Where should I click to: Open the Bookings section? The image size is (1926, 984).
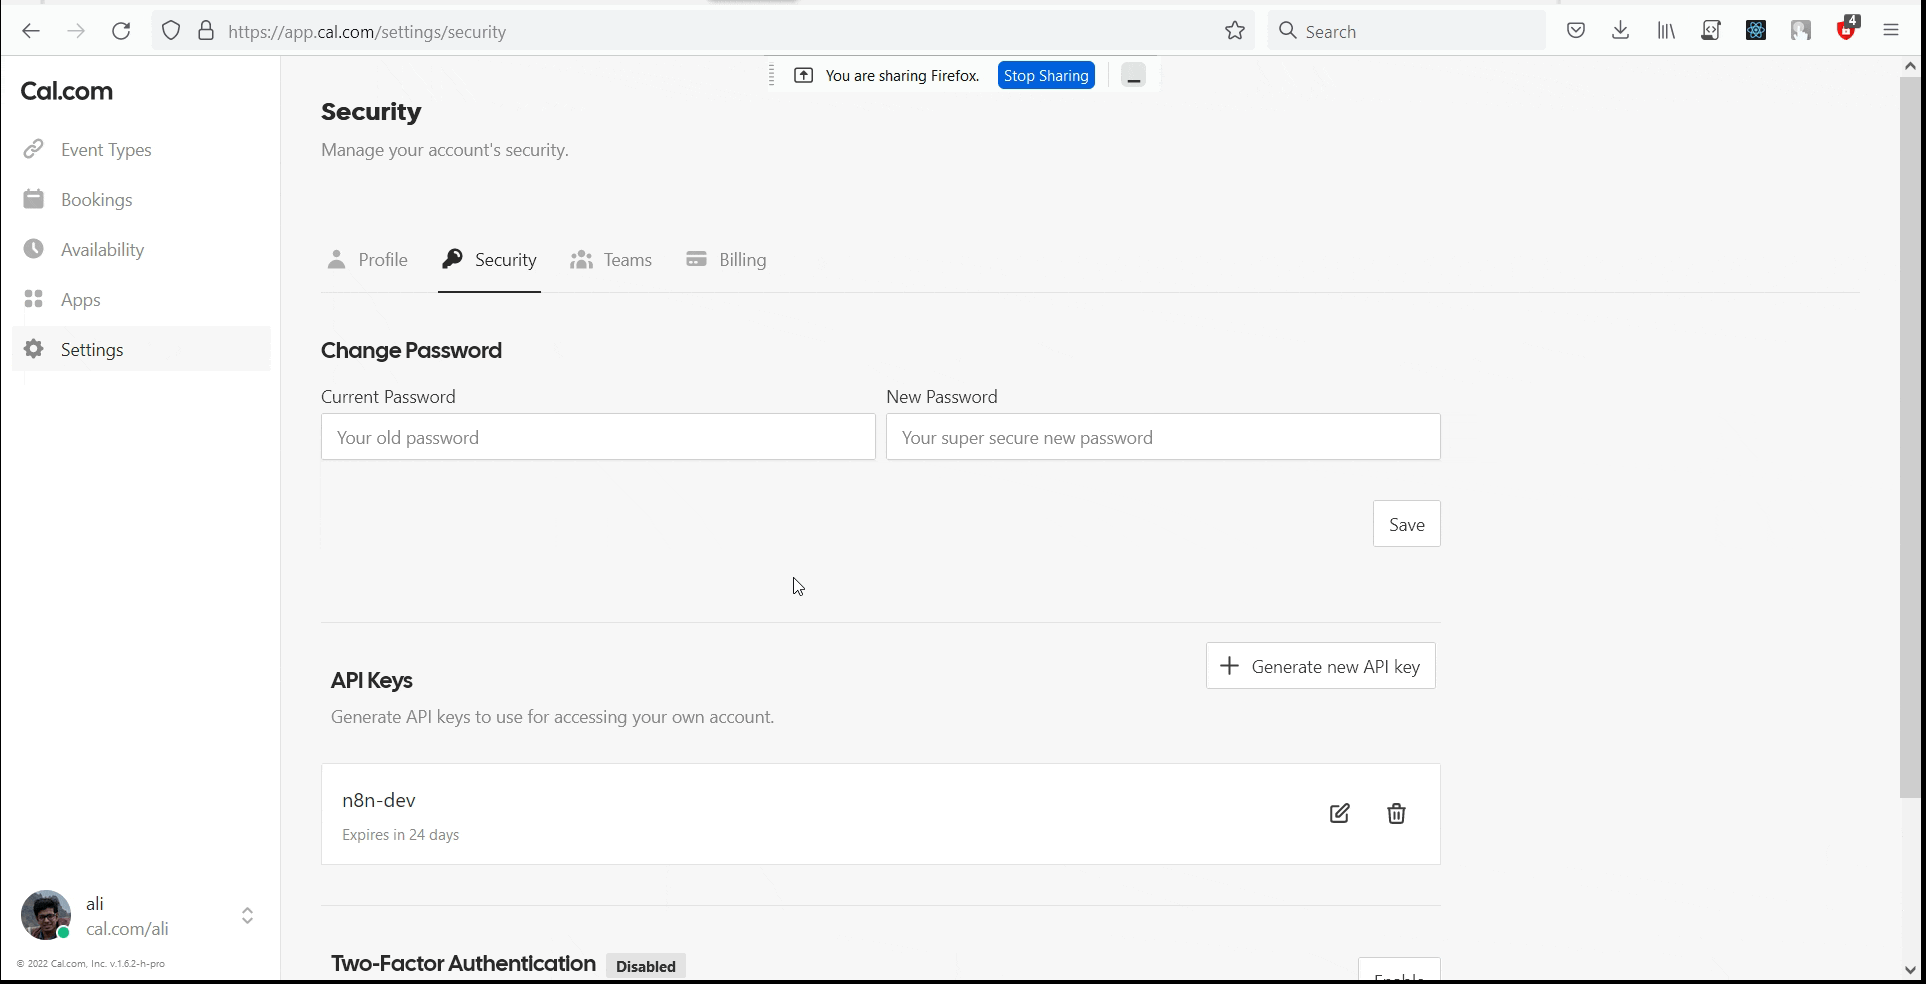click(x=96, y=199)
